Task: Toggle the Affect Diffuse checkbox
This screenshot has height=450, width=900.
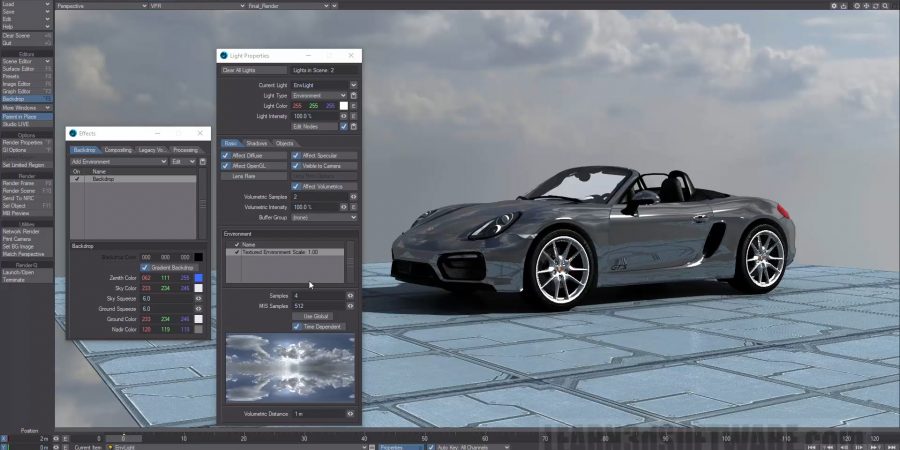Action: pos(226,156)
